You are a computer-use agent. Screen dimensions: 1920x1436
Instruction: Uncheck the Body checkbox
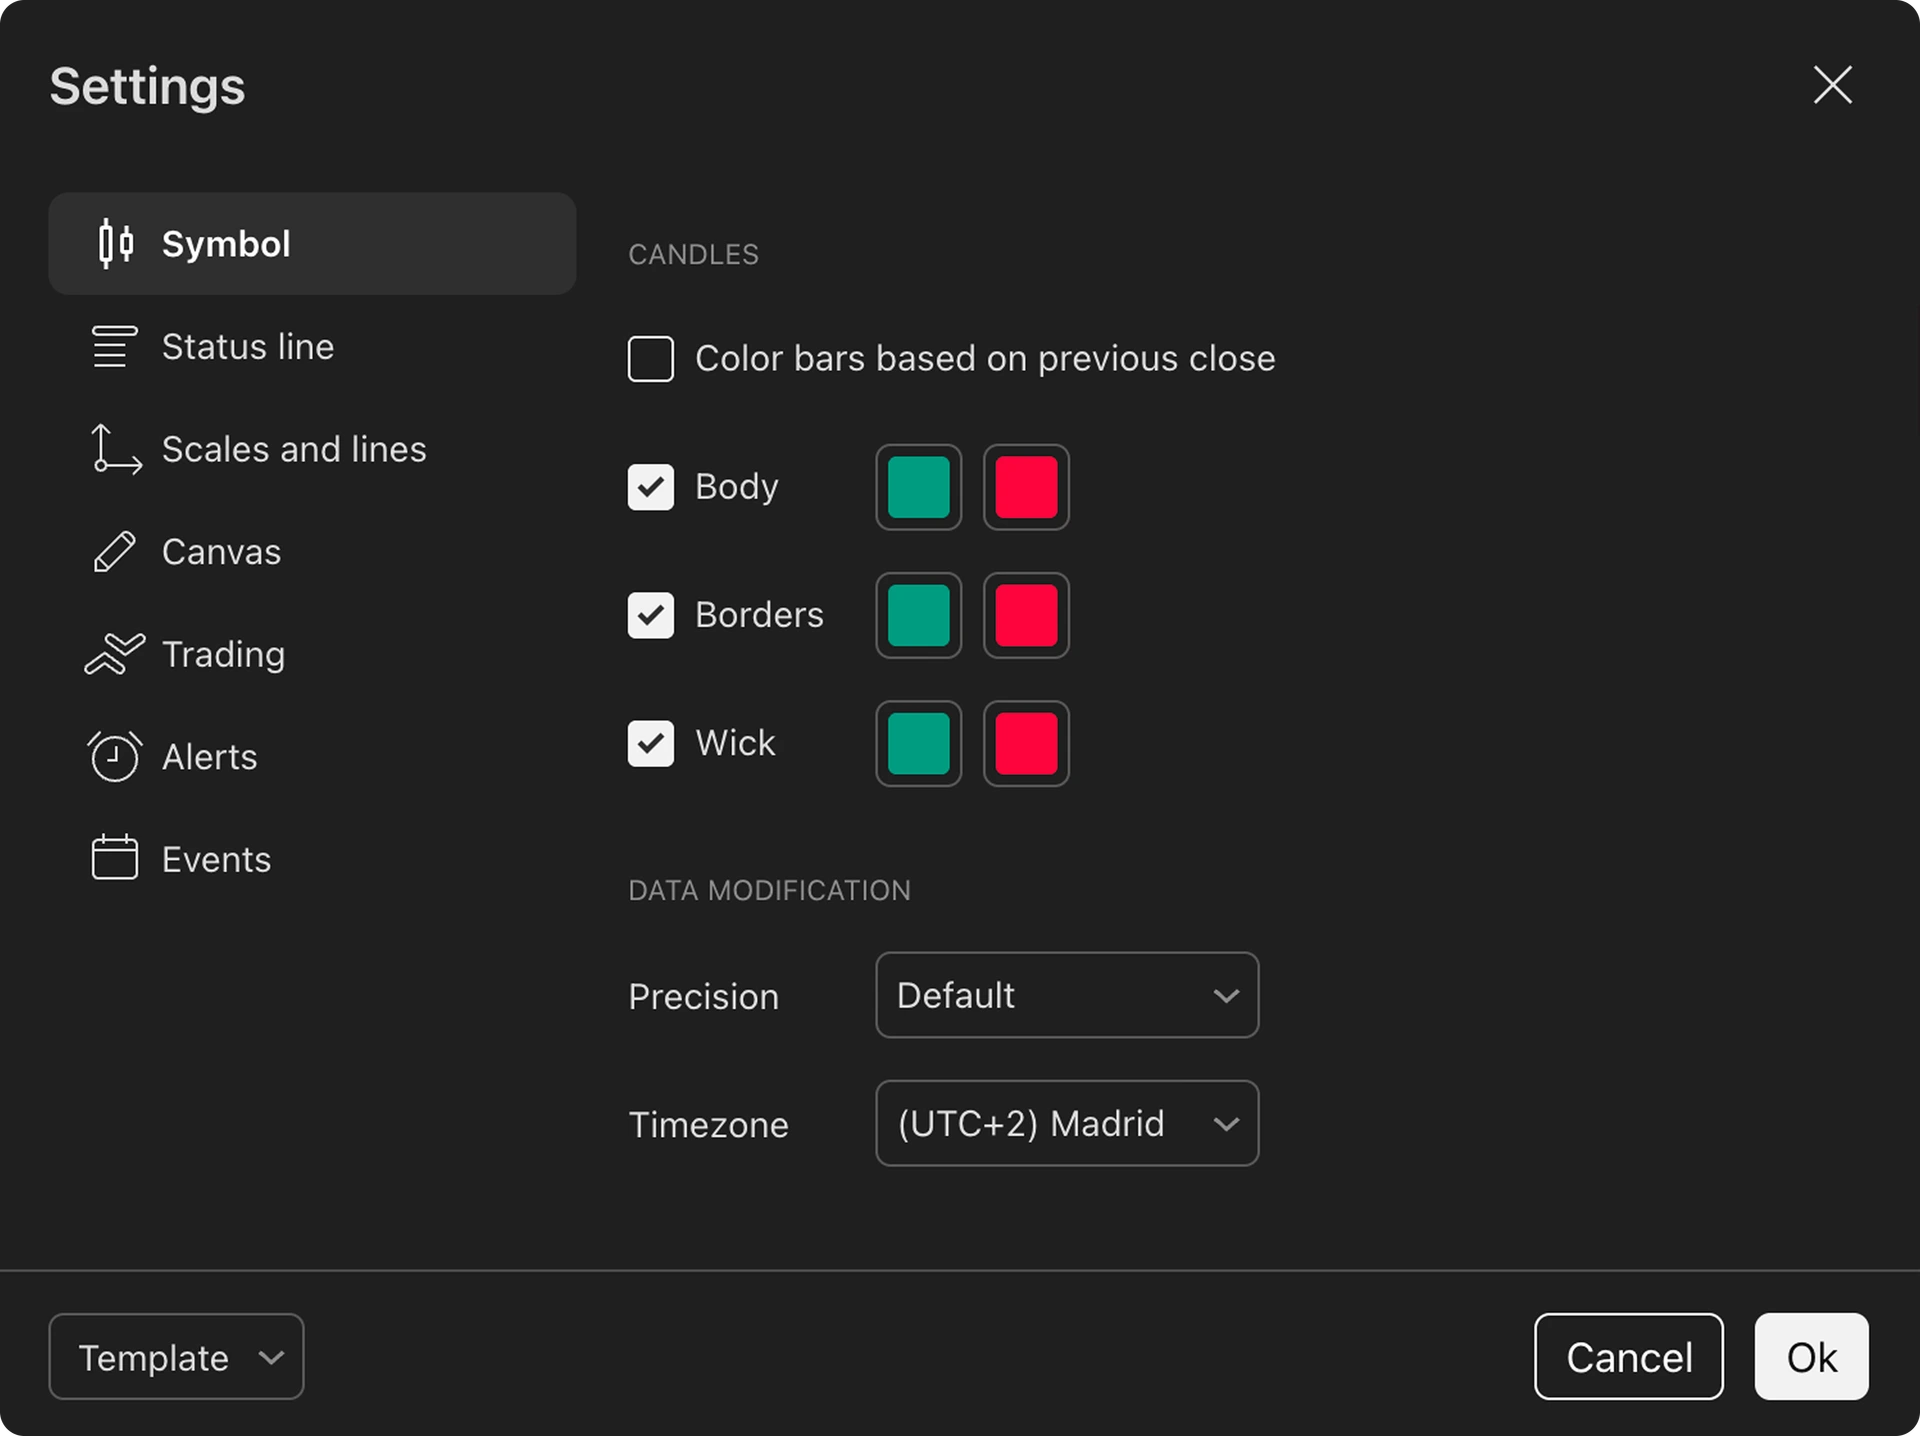tap(650, 487)
